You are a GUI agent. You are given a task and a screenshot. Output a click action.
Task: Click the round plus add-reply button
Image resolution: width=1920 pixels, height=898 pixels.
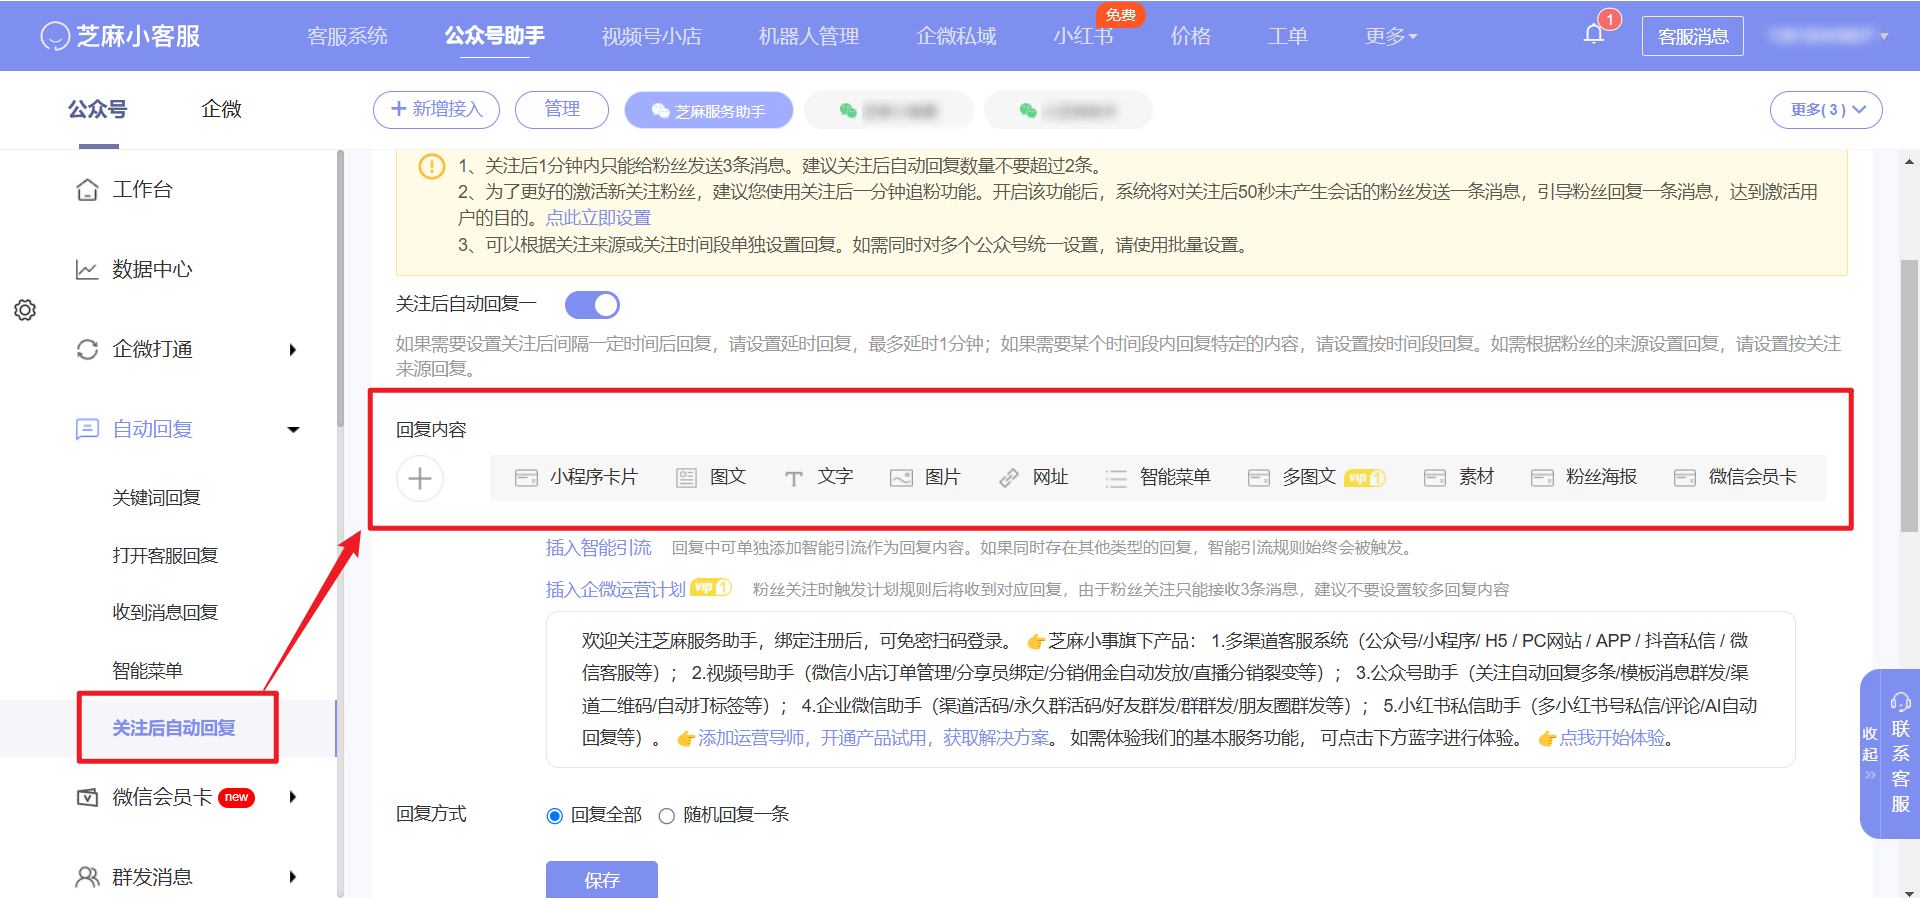420,478
